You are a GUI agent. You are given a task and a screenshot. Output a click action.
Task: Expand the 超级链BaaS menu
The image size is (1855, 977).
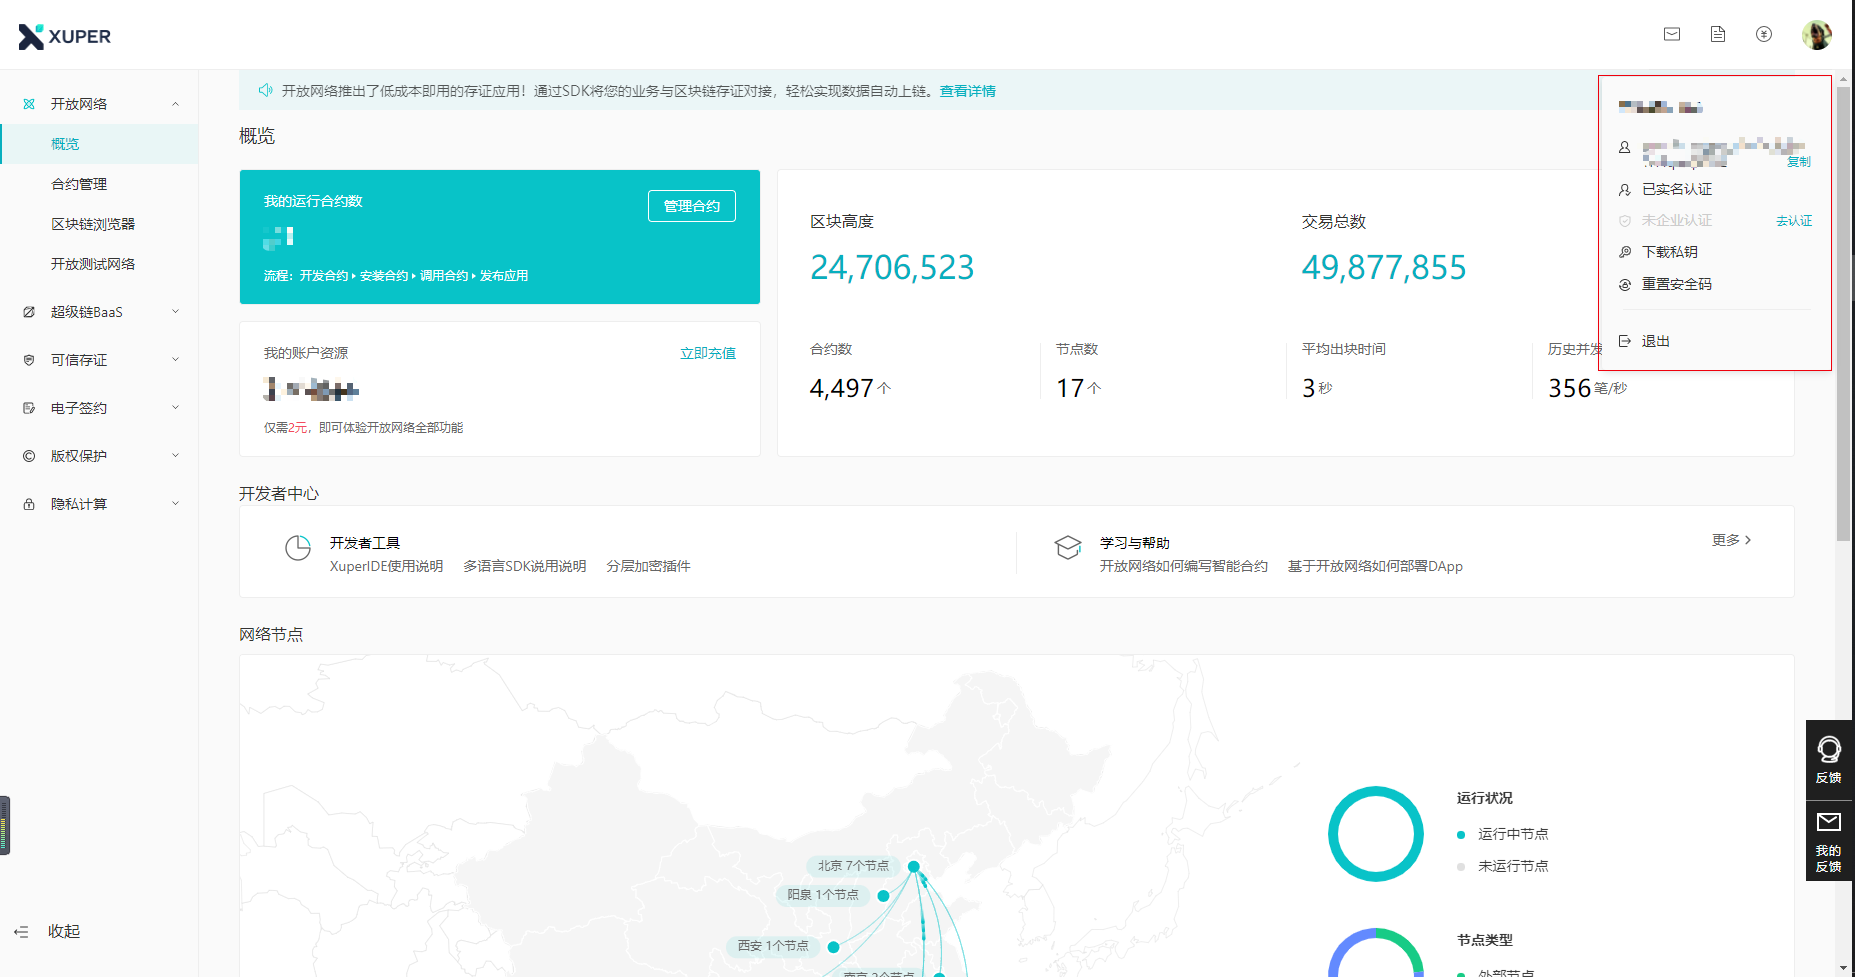click(100, 312)
